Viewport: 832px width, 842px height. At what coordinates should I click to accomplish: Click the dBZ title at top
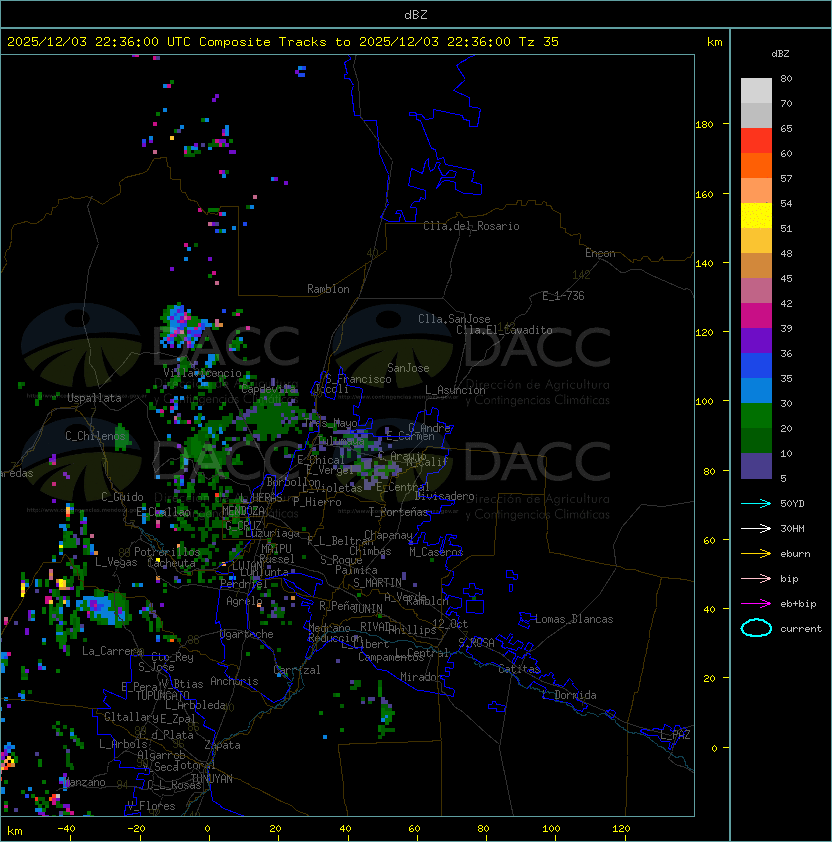[x=416, y=14]
